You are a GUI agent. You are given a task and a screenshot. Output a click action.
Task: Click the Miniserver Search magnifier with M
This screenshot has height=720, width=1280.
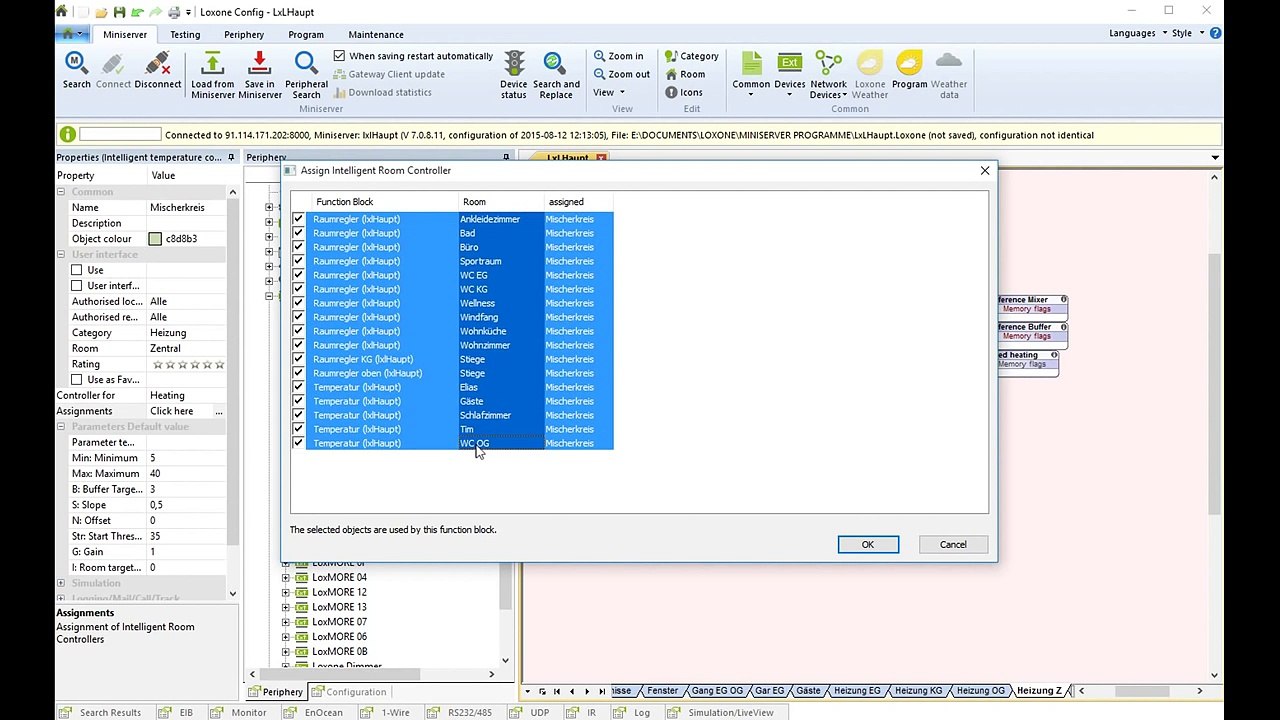pyautogui.click(x=76, y=64)
